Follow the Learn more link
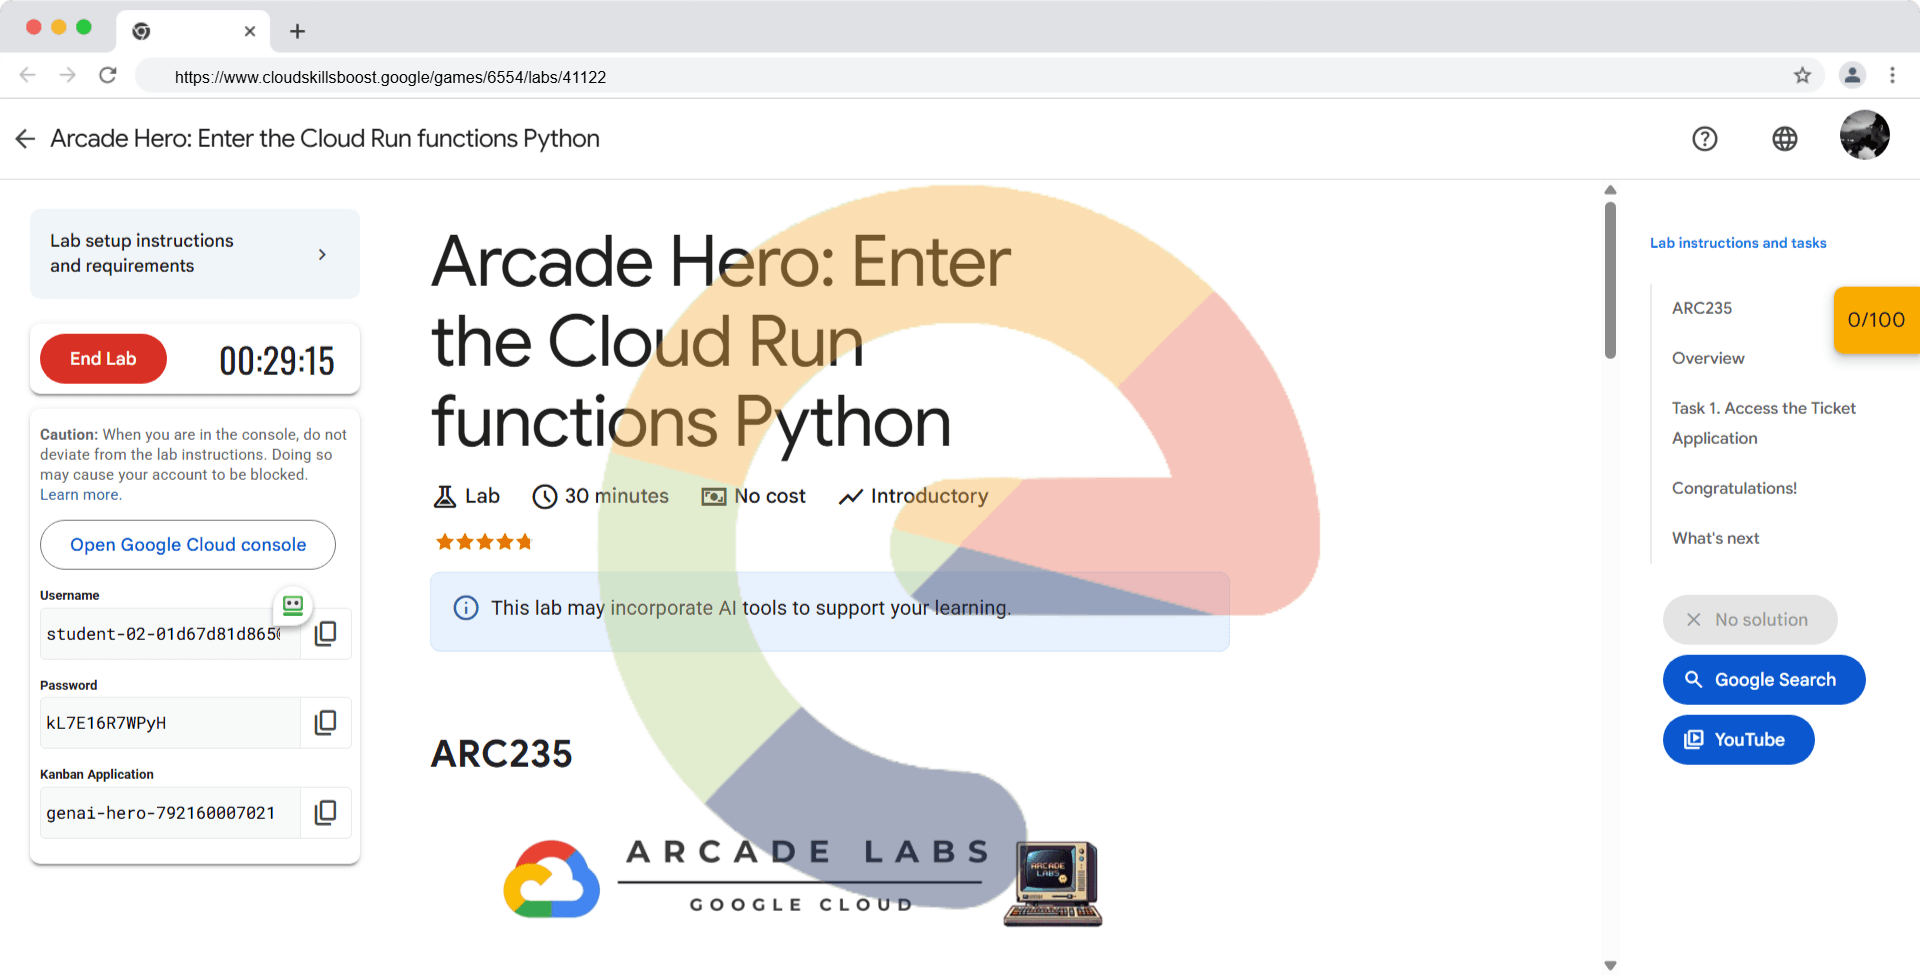Screen dimensions: 1920x975 (x=80, y=495)
